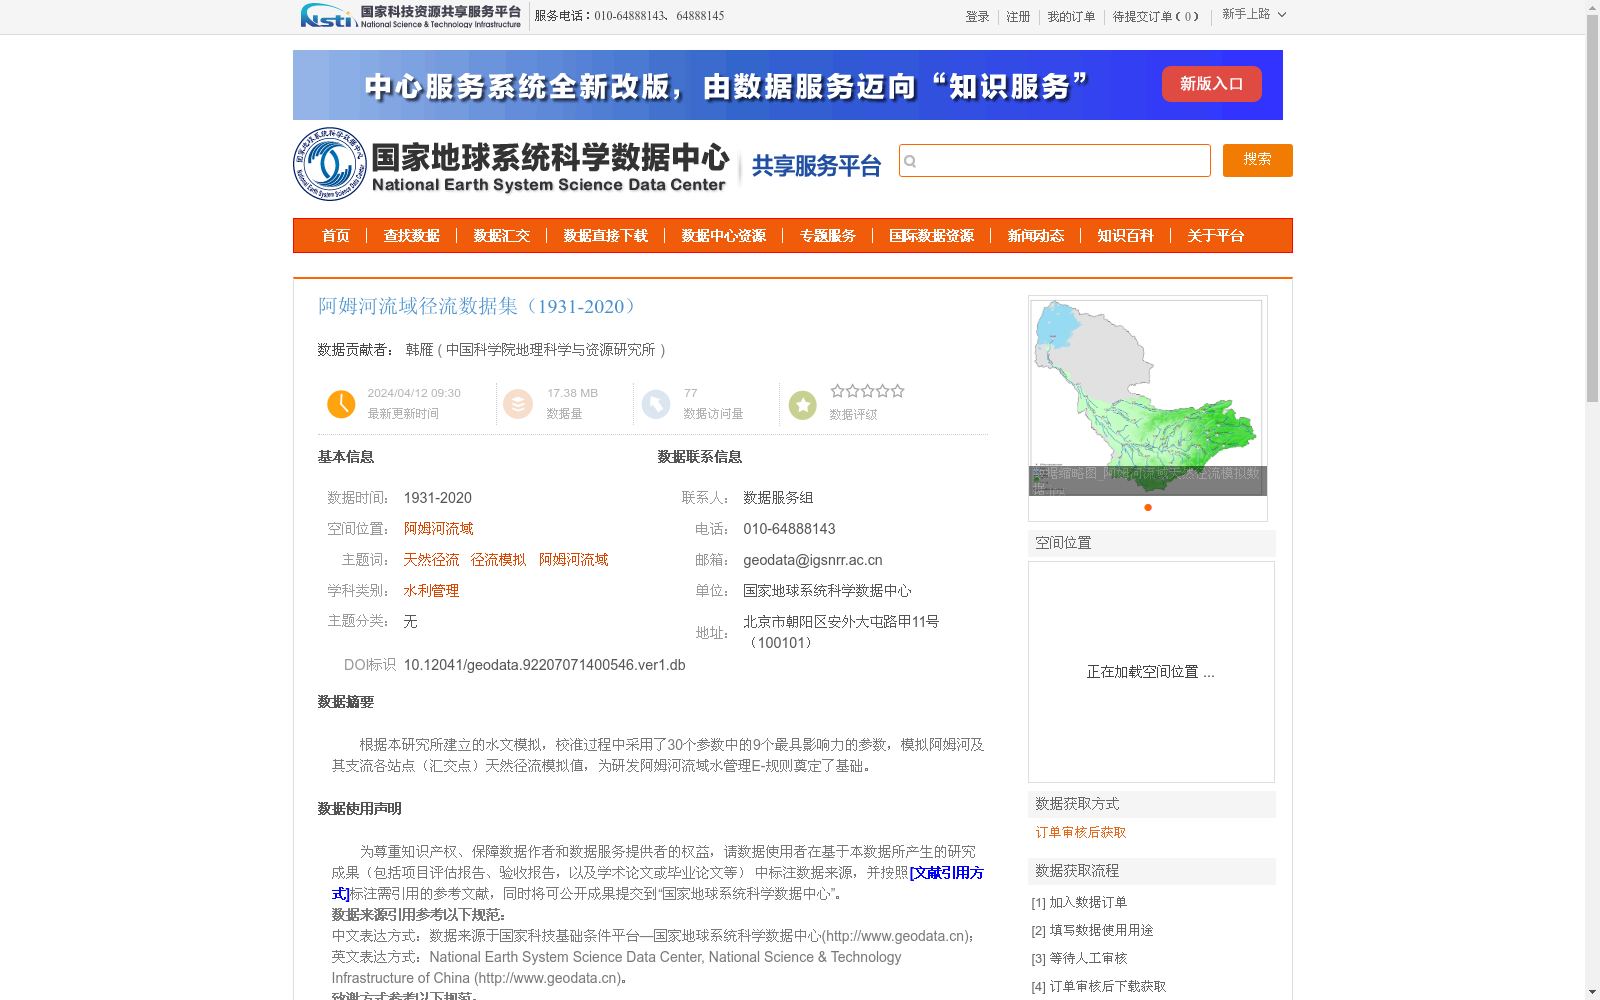Click the 径流模拟 keyword link
Viewport: 1600px width, 1000px height.
[498, 559]
